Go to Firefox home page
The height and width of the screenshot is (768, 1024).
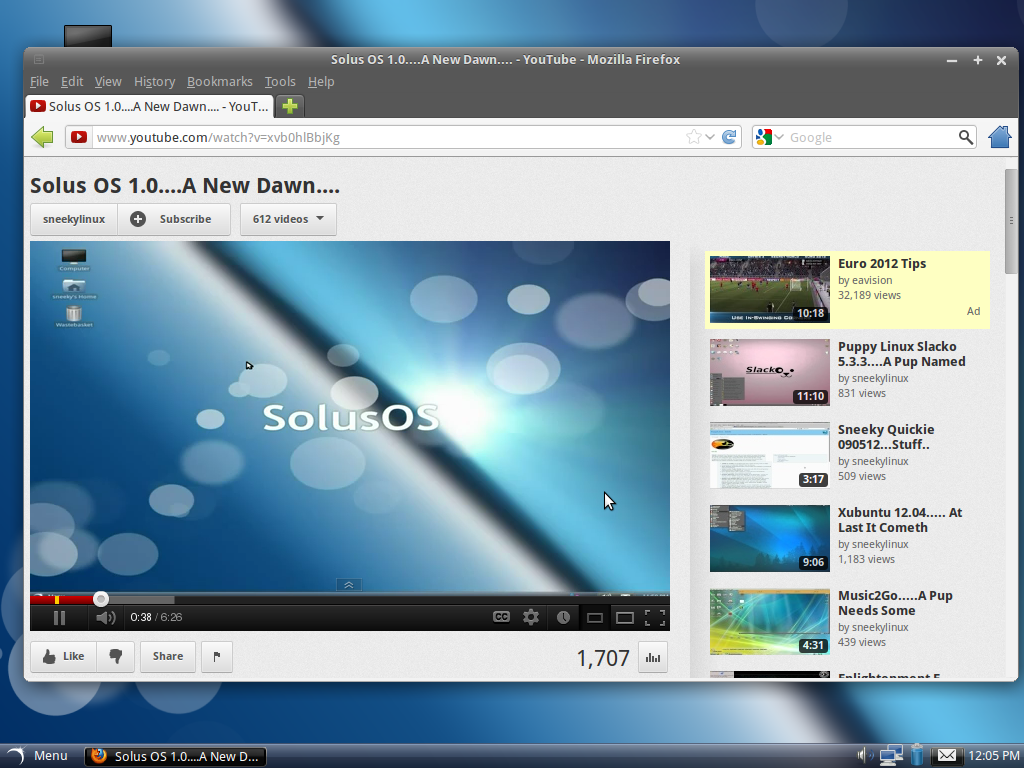point(999,137)
